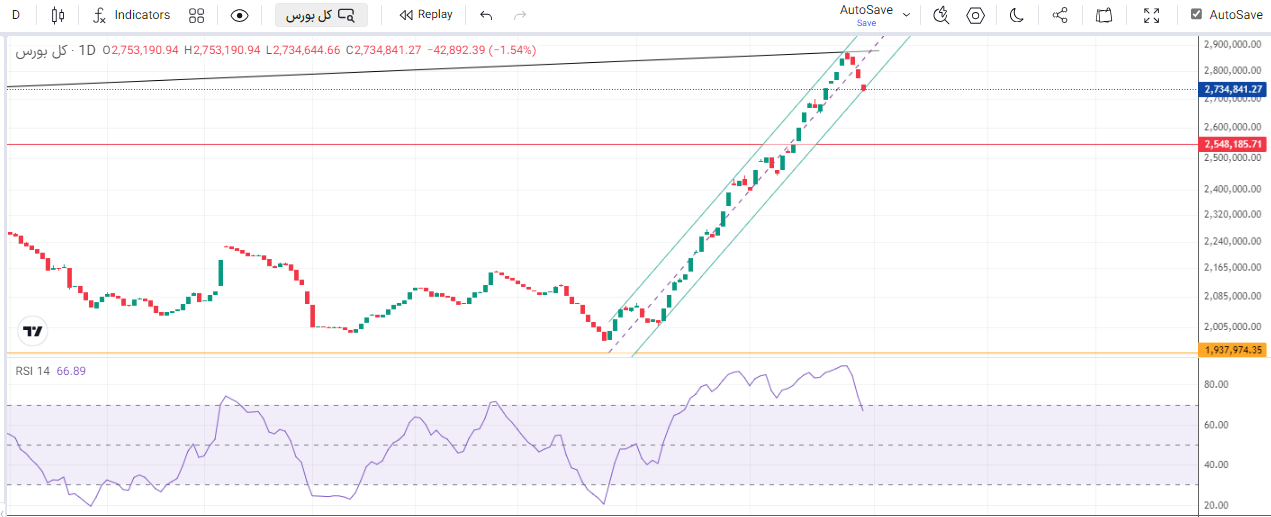This screenshot has width=1271, height=517.
Task: Undo the last chart action
Action: coord(486,15)
